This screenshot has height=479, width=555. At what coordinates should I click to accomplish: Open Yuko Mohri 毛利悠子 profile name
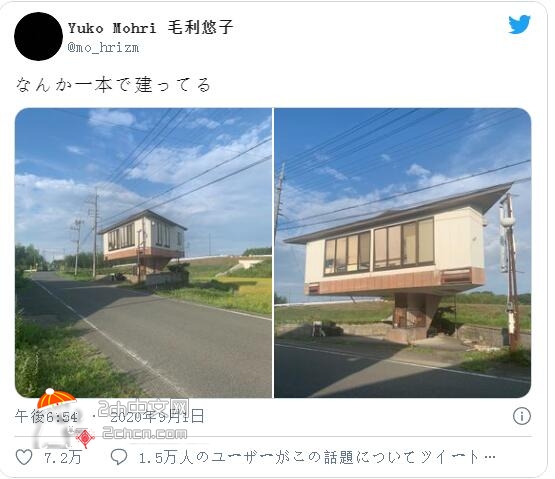(x=150, y=28)
